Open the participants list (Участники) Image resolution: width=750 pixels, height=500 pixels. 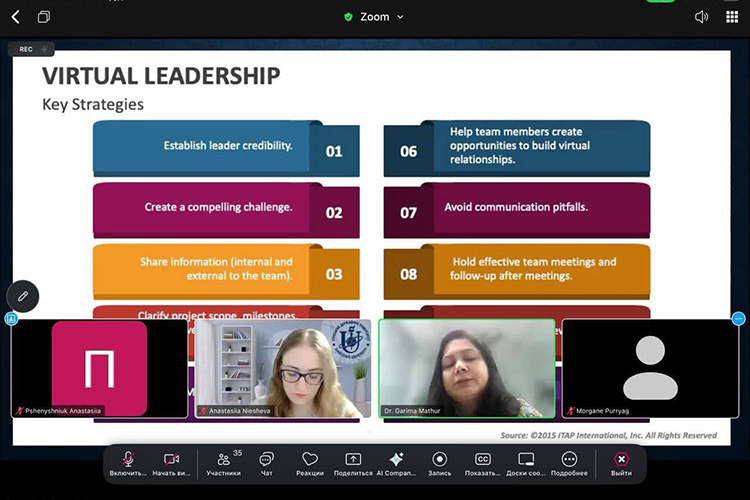223,459
